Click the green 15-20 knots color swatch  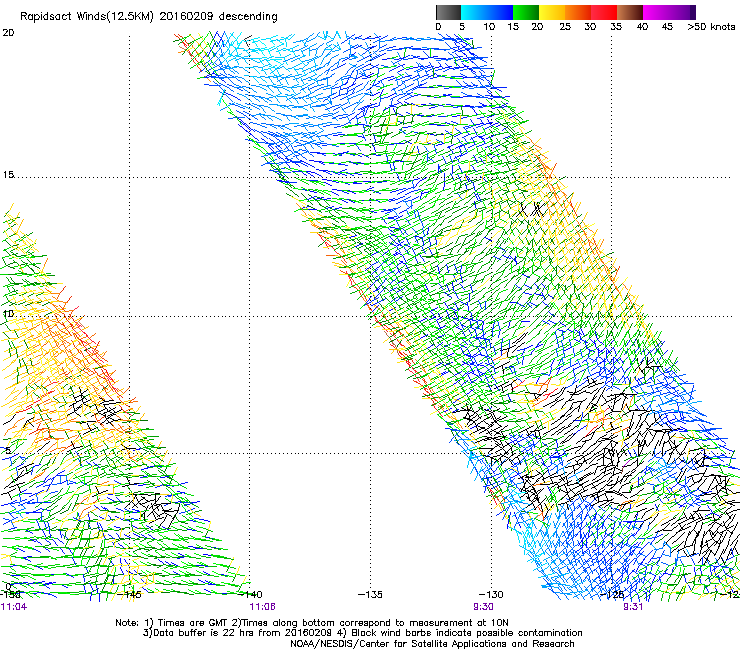(x=526, y=12)
